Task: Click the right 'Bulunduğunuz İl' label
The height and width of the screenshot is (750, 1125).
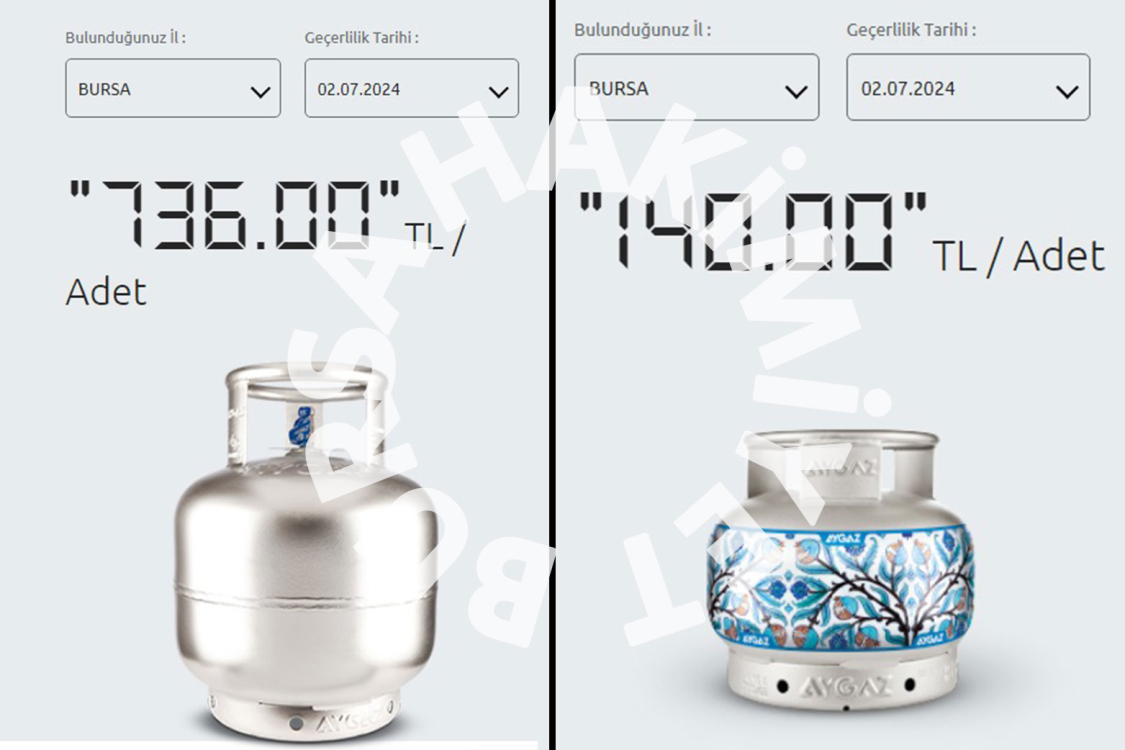Action: pos(643,30)
